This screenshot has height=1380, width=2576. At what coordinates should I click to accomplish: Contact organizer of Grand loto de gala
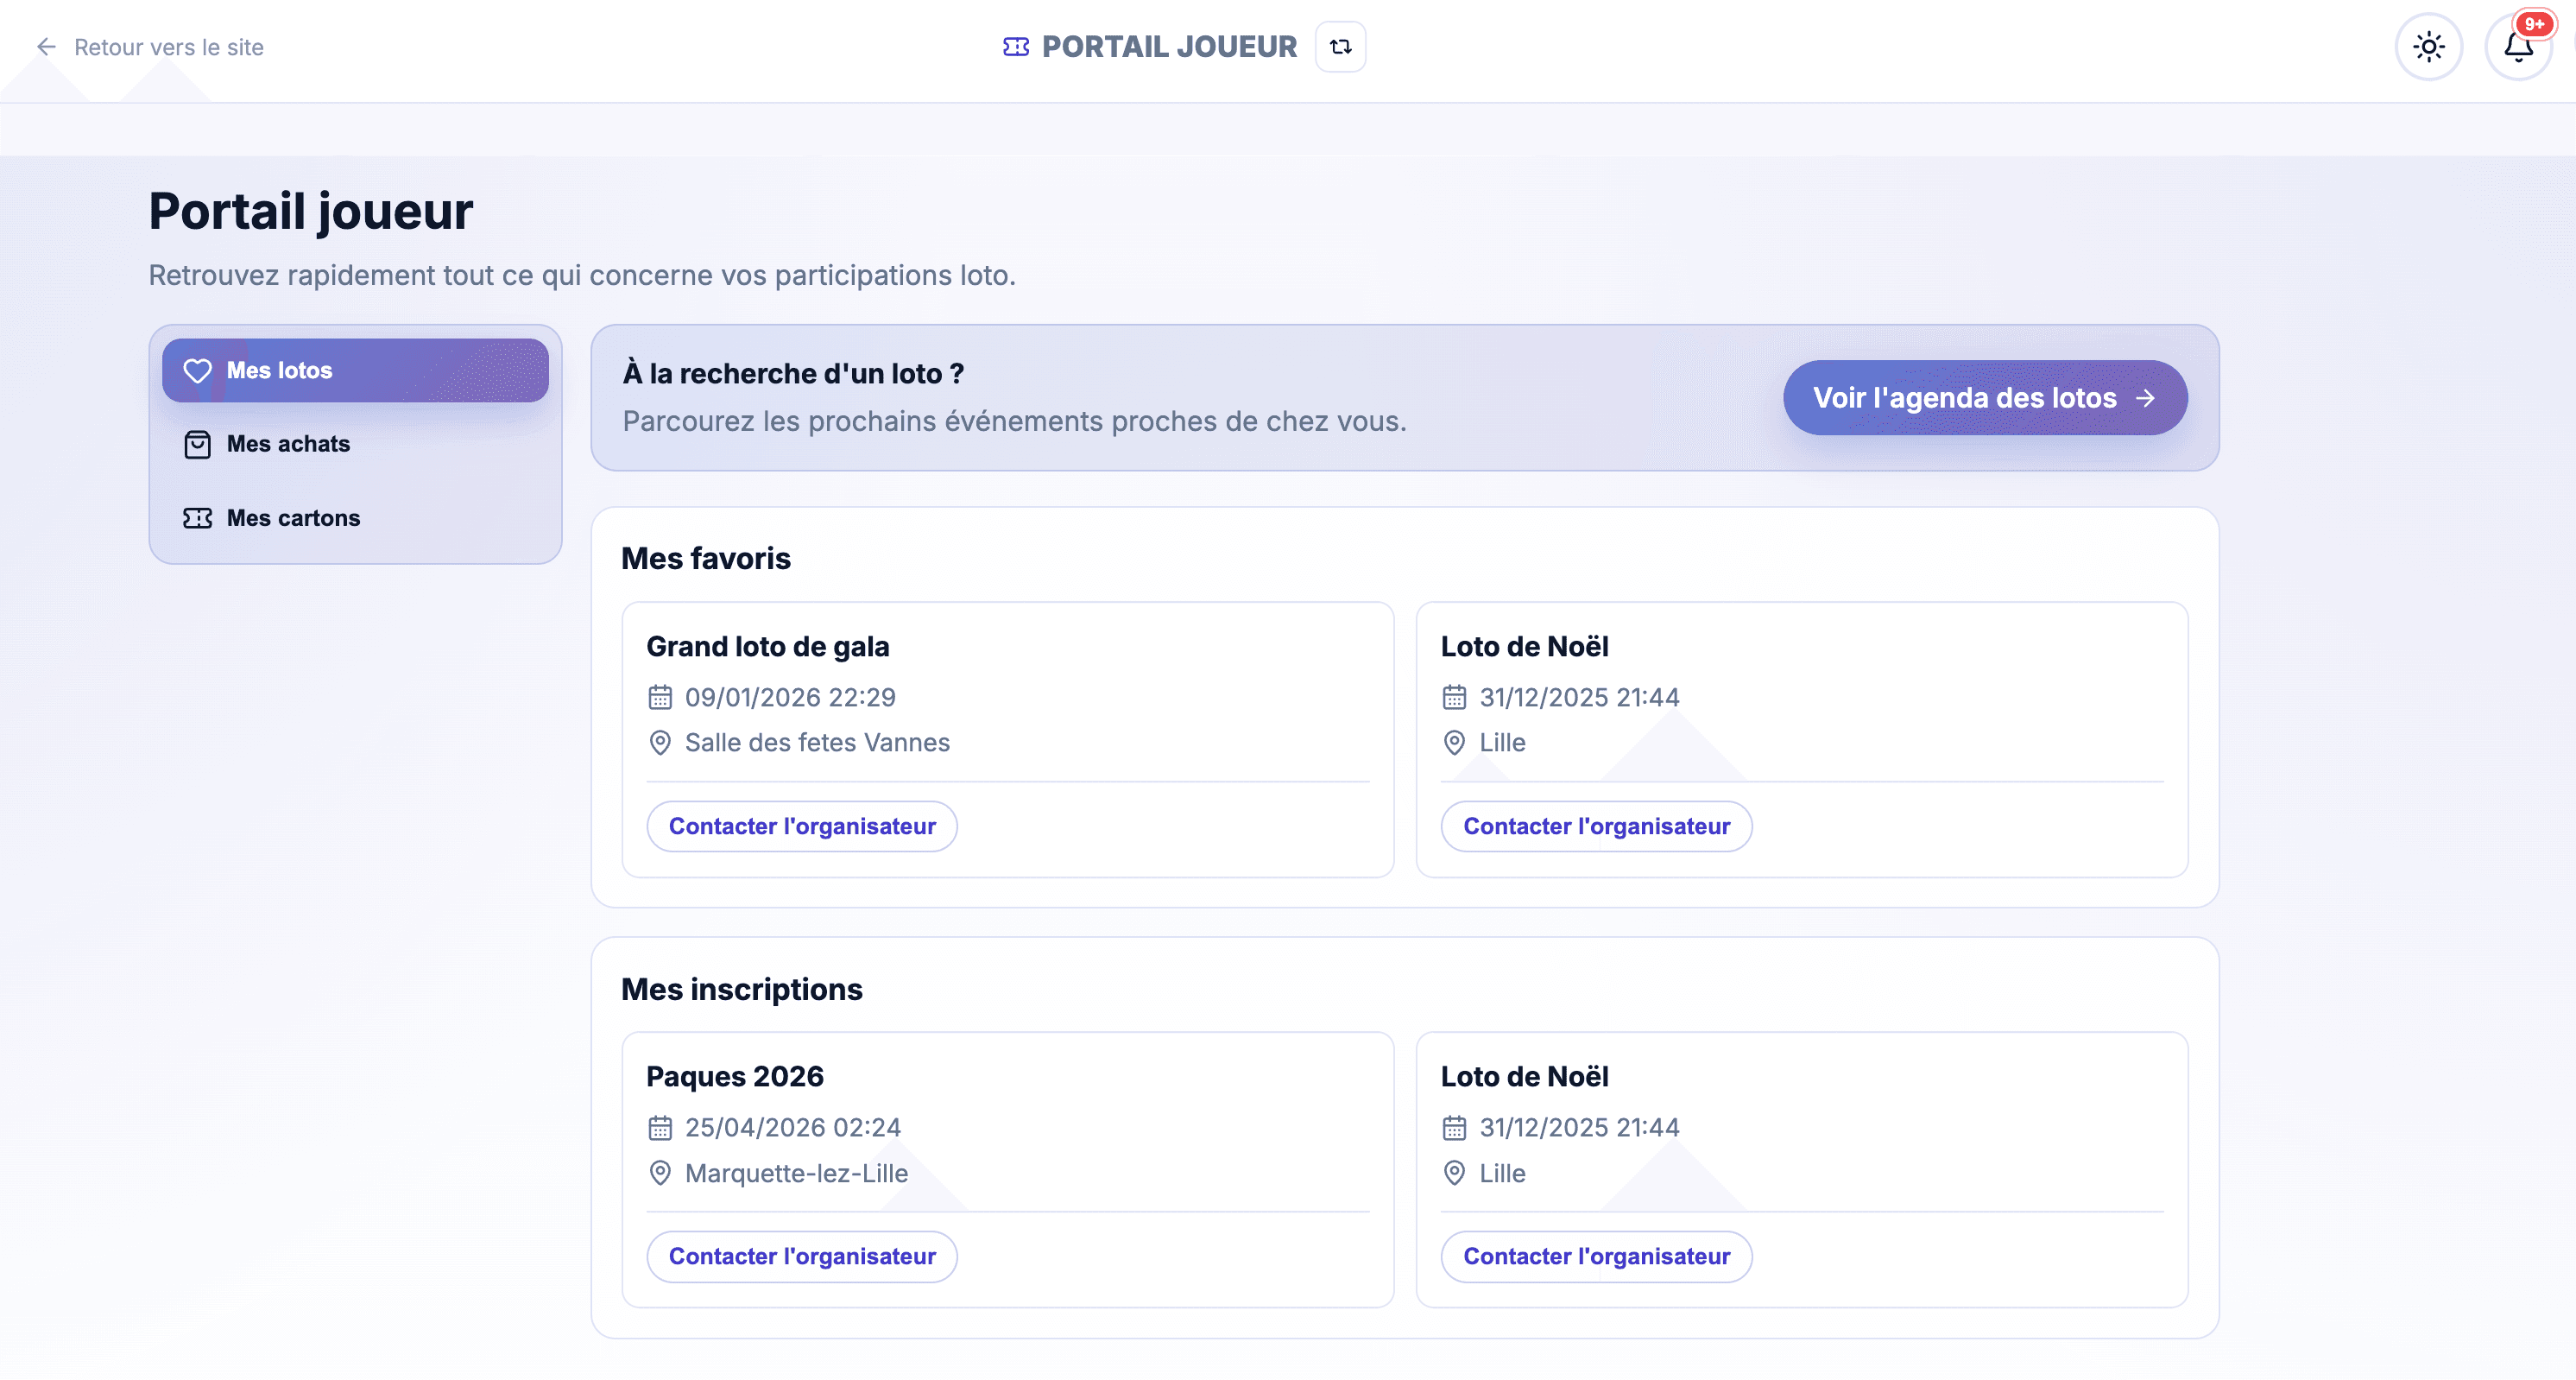coord(802,826)
